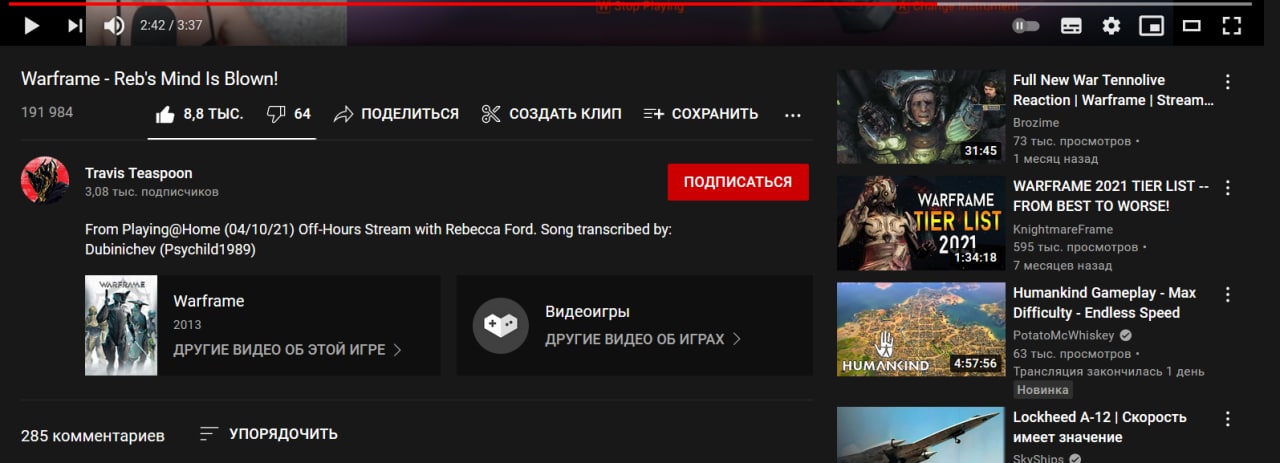Click the Lockheed A-12 | Скорость title
The width and height of the screenshot is (1280, 463).
click(1100, 427)
